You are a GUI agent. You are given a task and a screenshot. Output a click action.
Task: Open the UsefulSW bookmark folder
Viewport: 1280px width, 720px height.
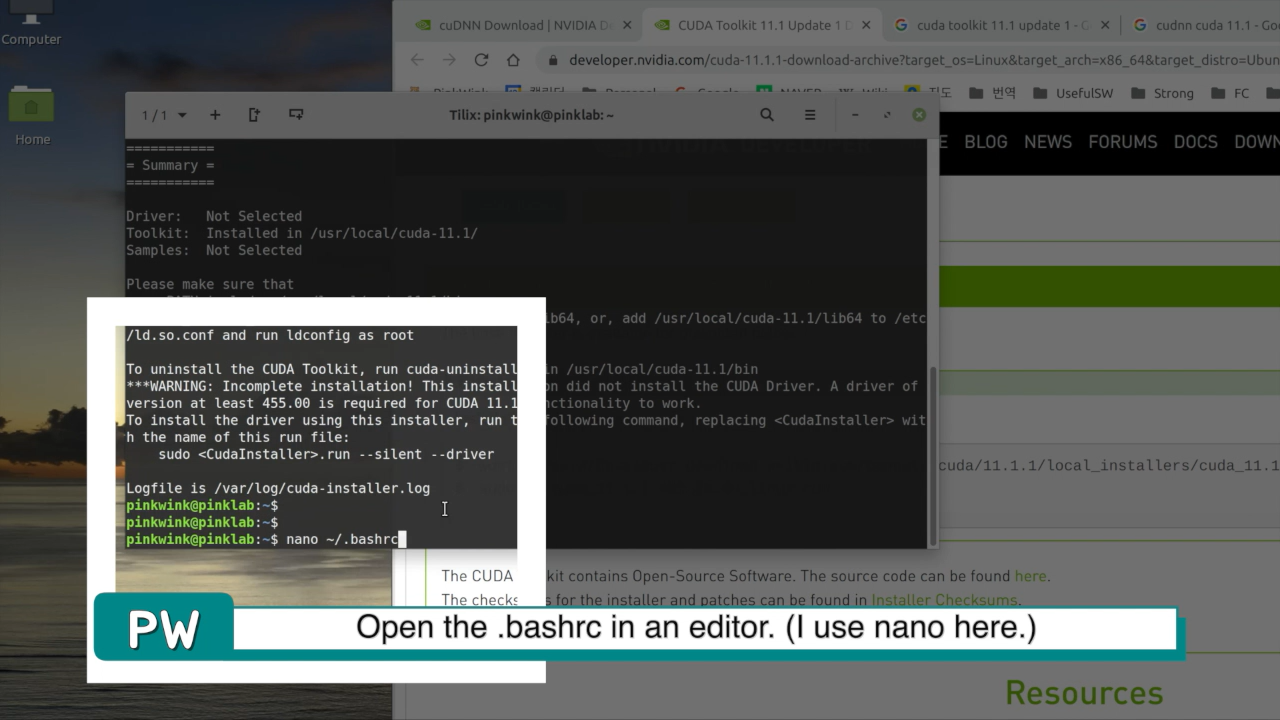pyautogui.click(x=1075, y=93)
